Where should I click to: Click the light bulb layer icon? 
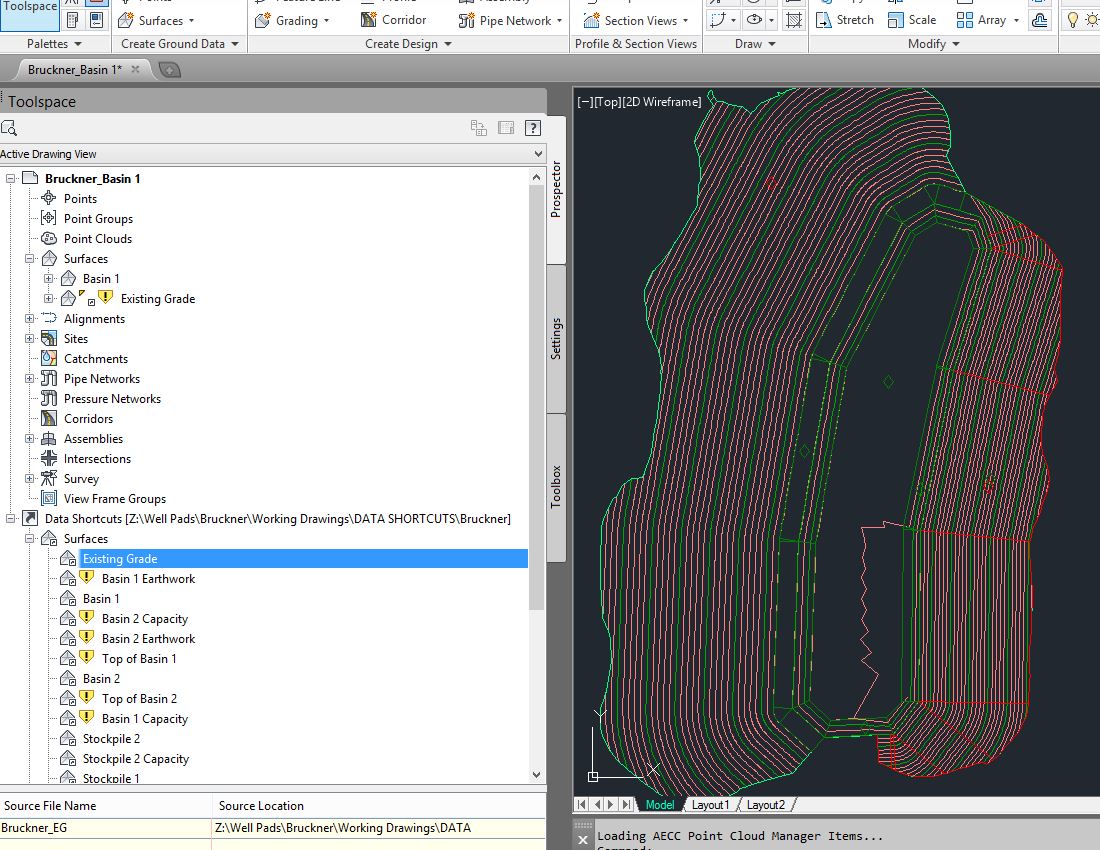pyautogui.click(x=1073, y=20)
